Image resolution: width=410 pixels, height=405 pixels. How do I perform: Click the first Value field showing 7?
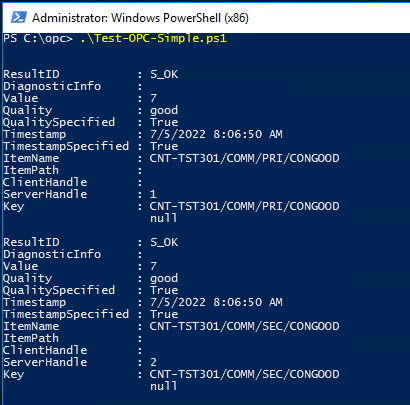(153, 98)
